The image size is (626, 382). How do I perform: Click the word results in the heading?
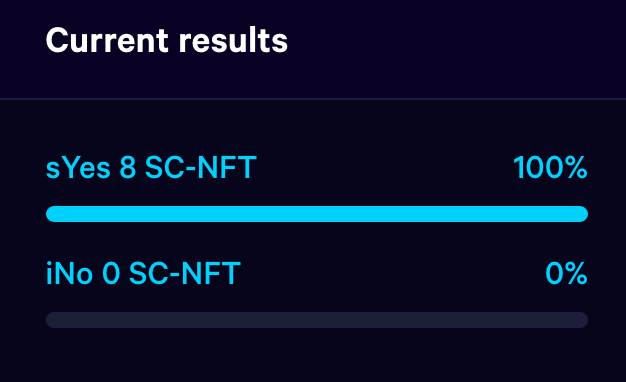233,40
